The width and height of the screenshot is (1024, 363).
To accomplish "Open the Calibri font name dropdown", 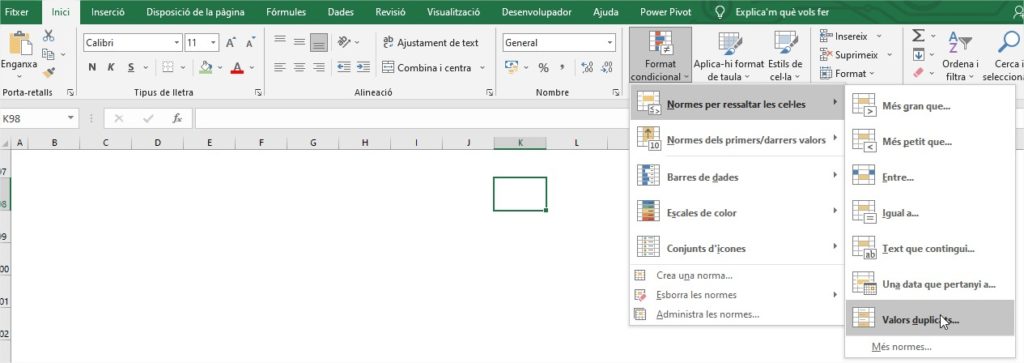I will point(176,43).
